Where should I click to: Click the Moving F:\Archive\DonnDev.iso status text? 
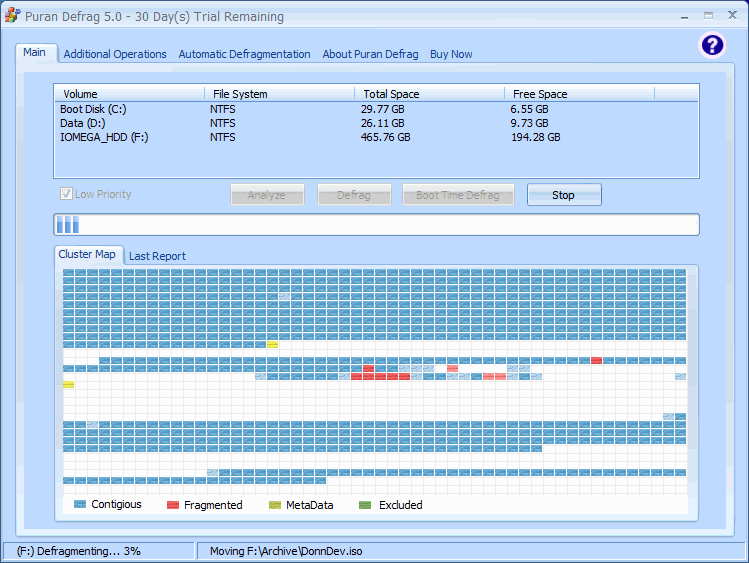click(286, 551)
